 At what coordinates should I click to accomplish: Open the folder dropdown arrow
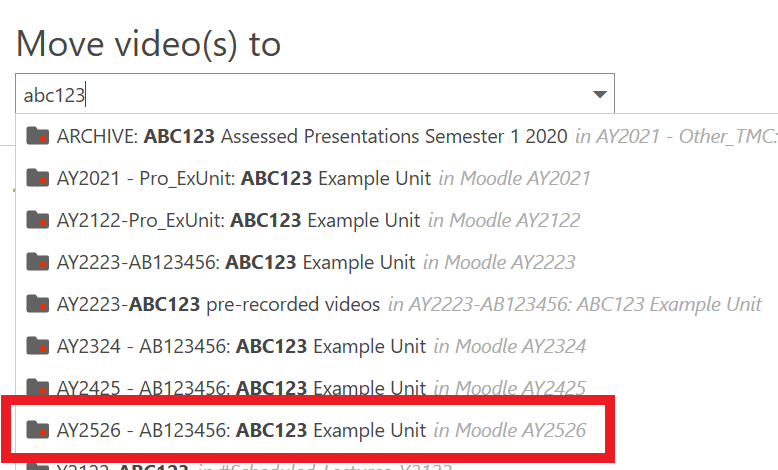[x=599, y=95]
